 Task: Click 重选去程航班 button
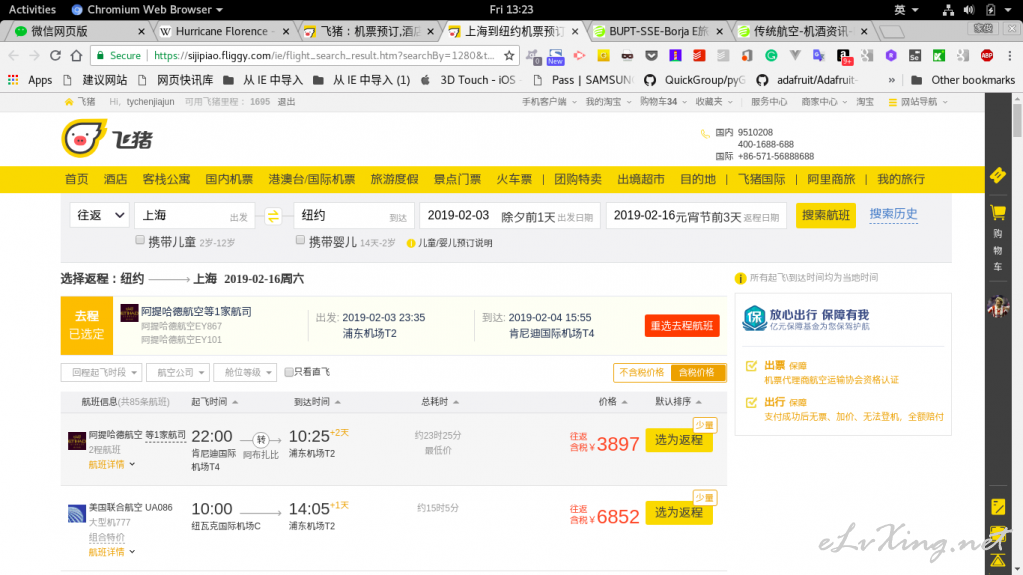coord(682,326)
